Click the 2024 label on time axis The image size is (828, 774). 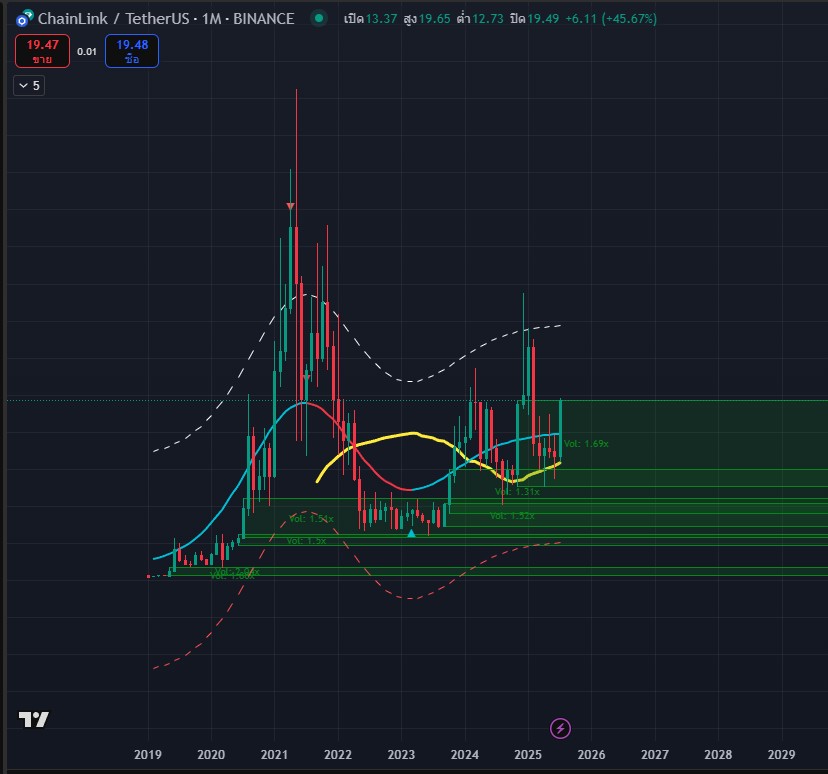point(465,754)
